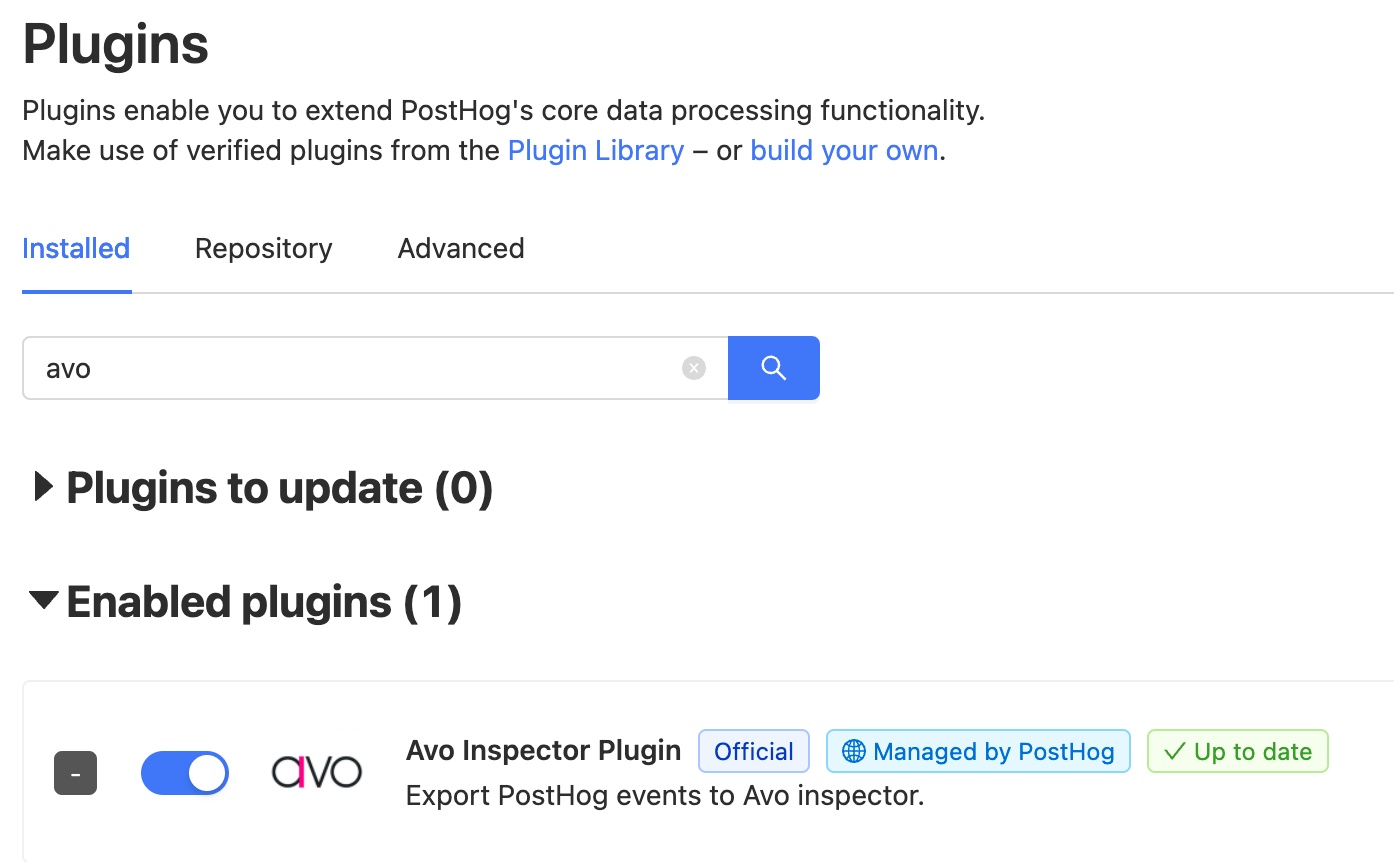The image size is (1394, 862).
Task: Open the Plugin Library link
Action: point(595,150)
